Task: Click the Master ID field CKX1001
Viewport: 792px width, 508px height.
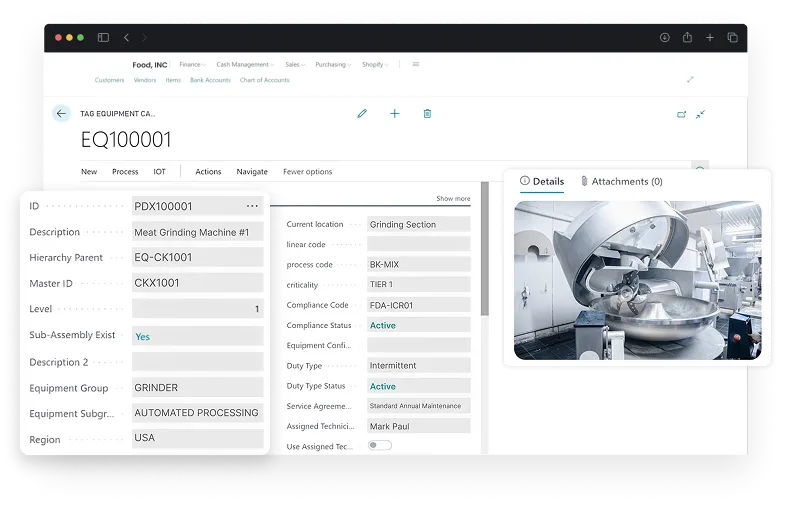Action: tap(197, 283)
